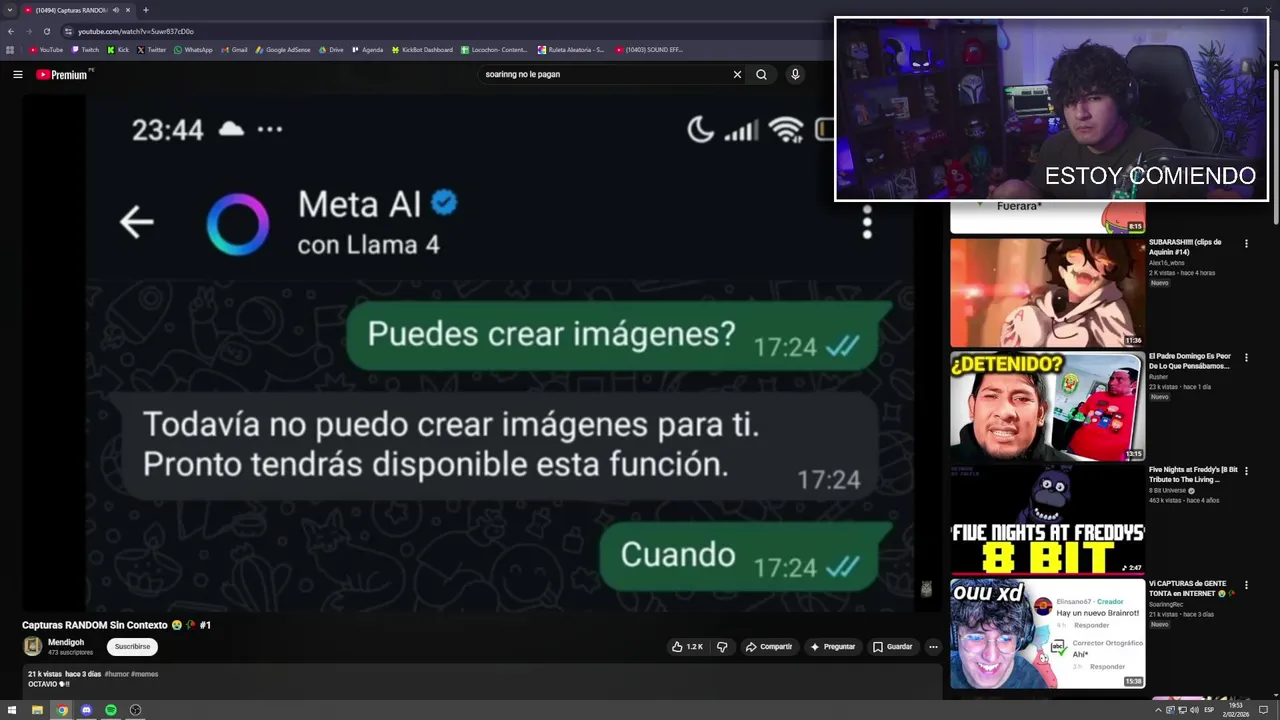Open the Mendigoh channel name link
The image size is (1280, 720).
pyautogui.click(x=66, y=642)
